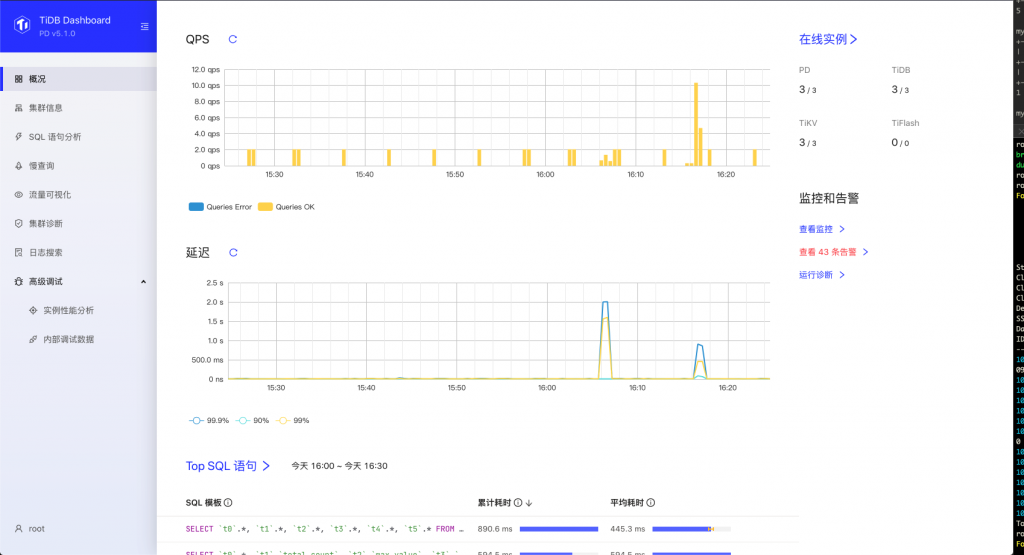Image resolution: width=1024 pixels, height=555 pixels.
Task: Click the 查看监控 link
Action: click(x=822, y=229)
